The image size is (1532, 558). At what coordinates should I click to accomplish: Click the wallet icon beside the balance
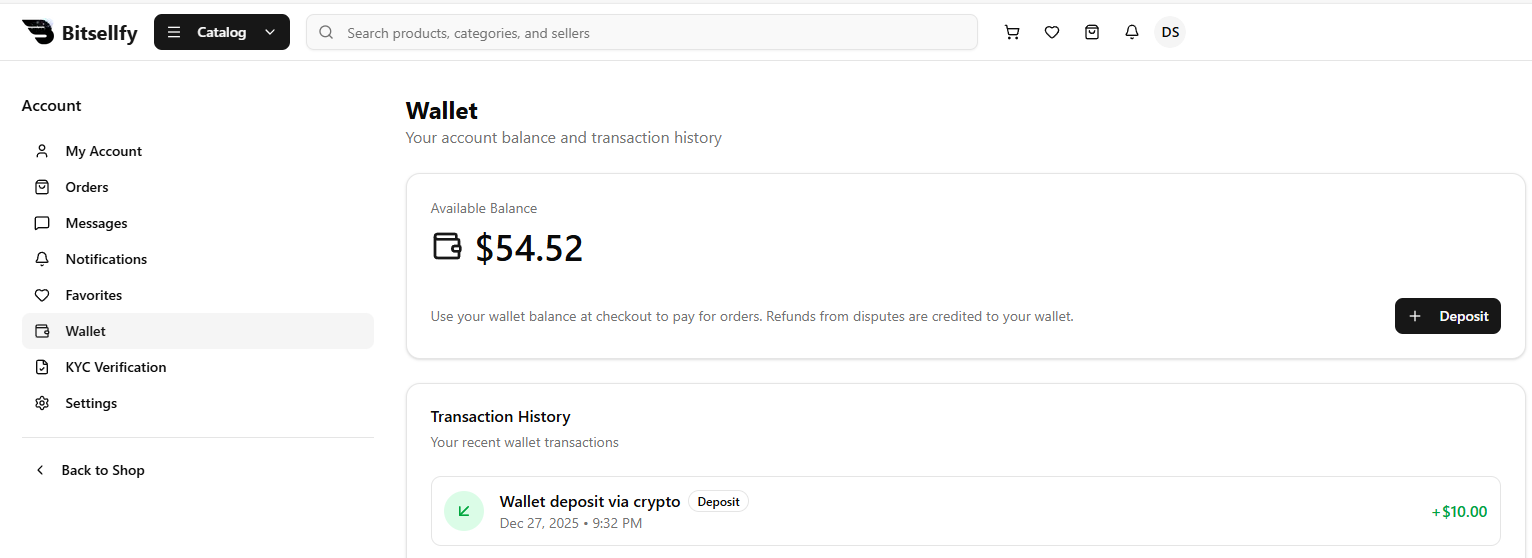coord(447,246)
